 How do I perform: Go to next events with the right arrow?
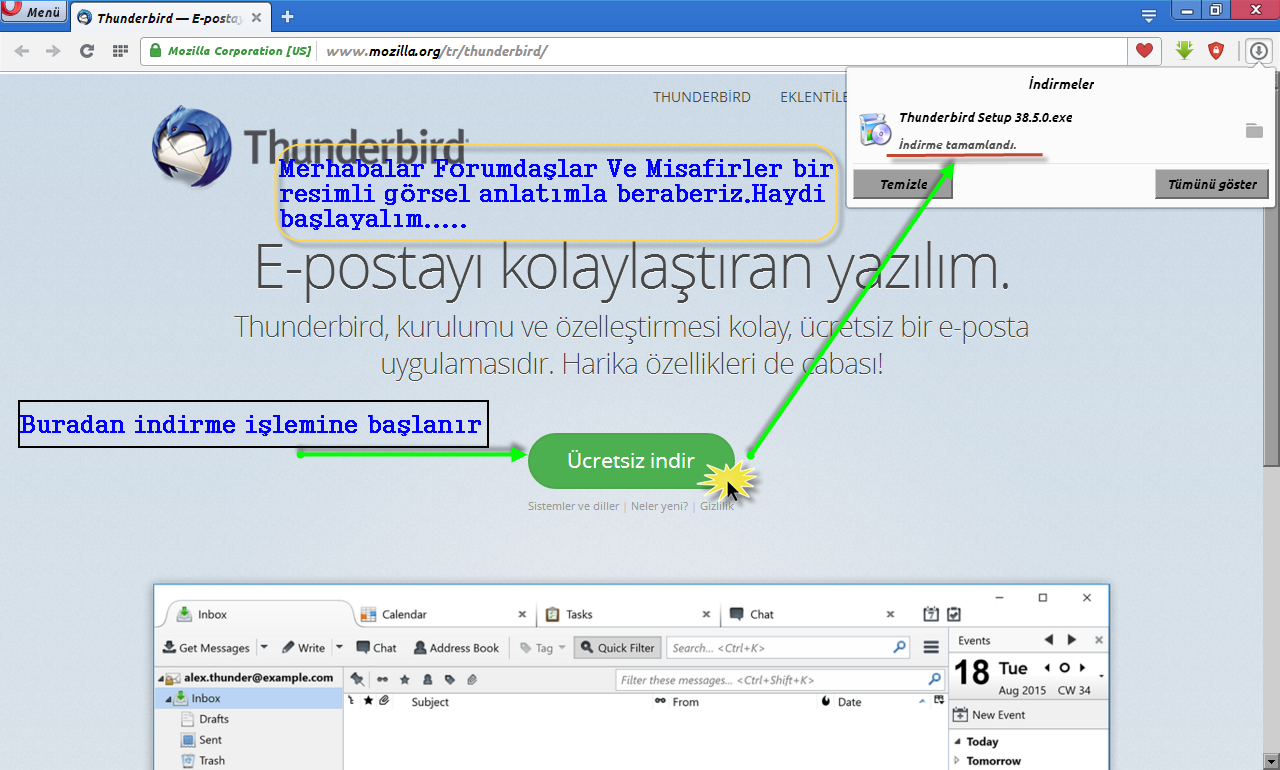(x=1072, y=640)
